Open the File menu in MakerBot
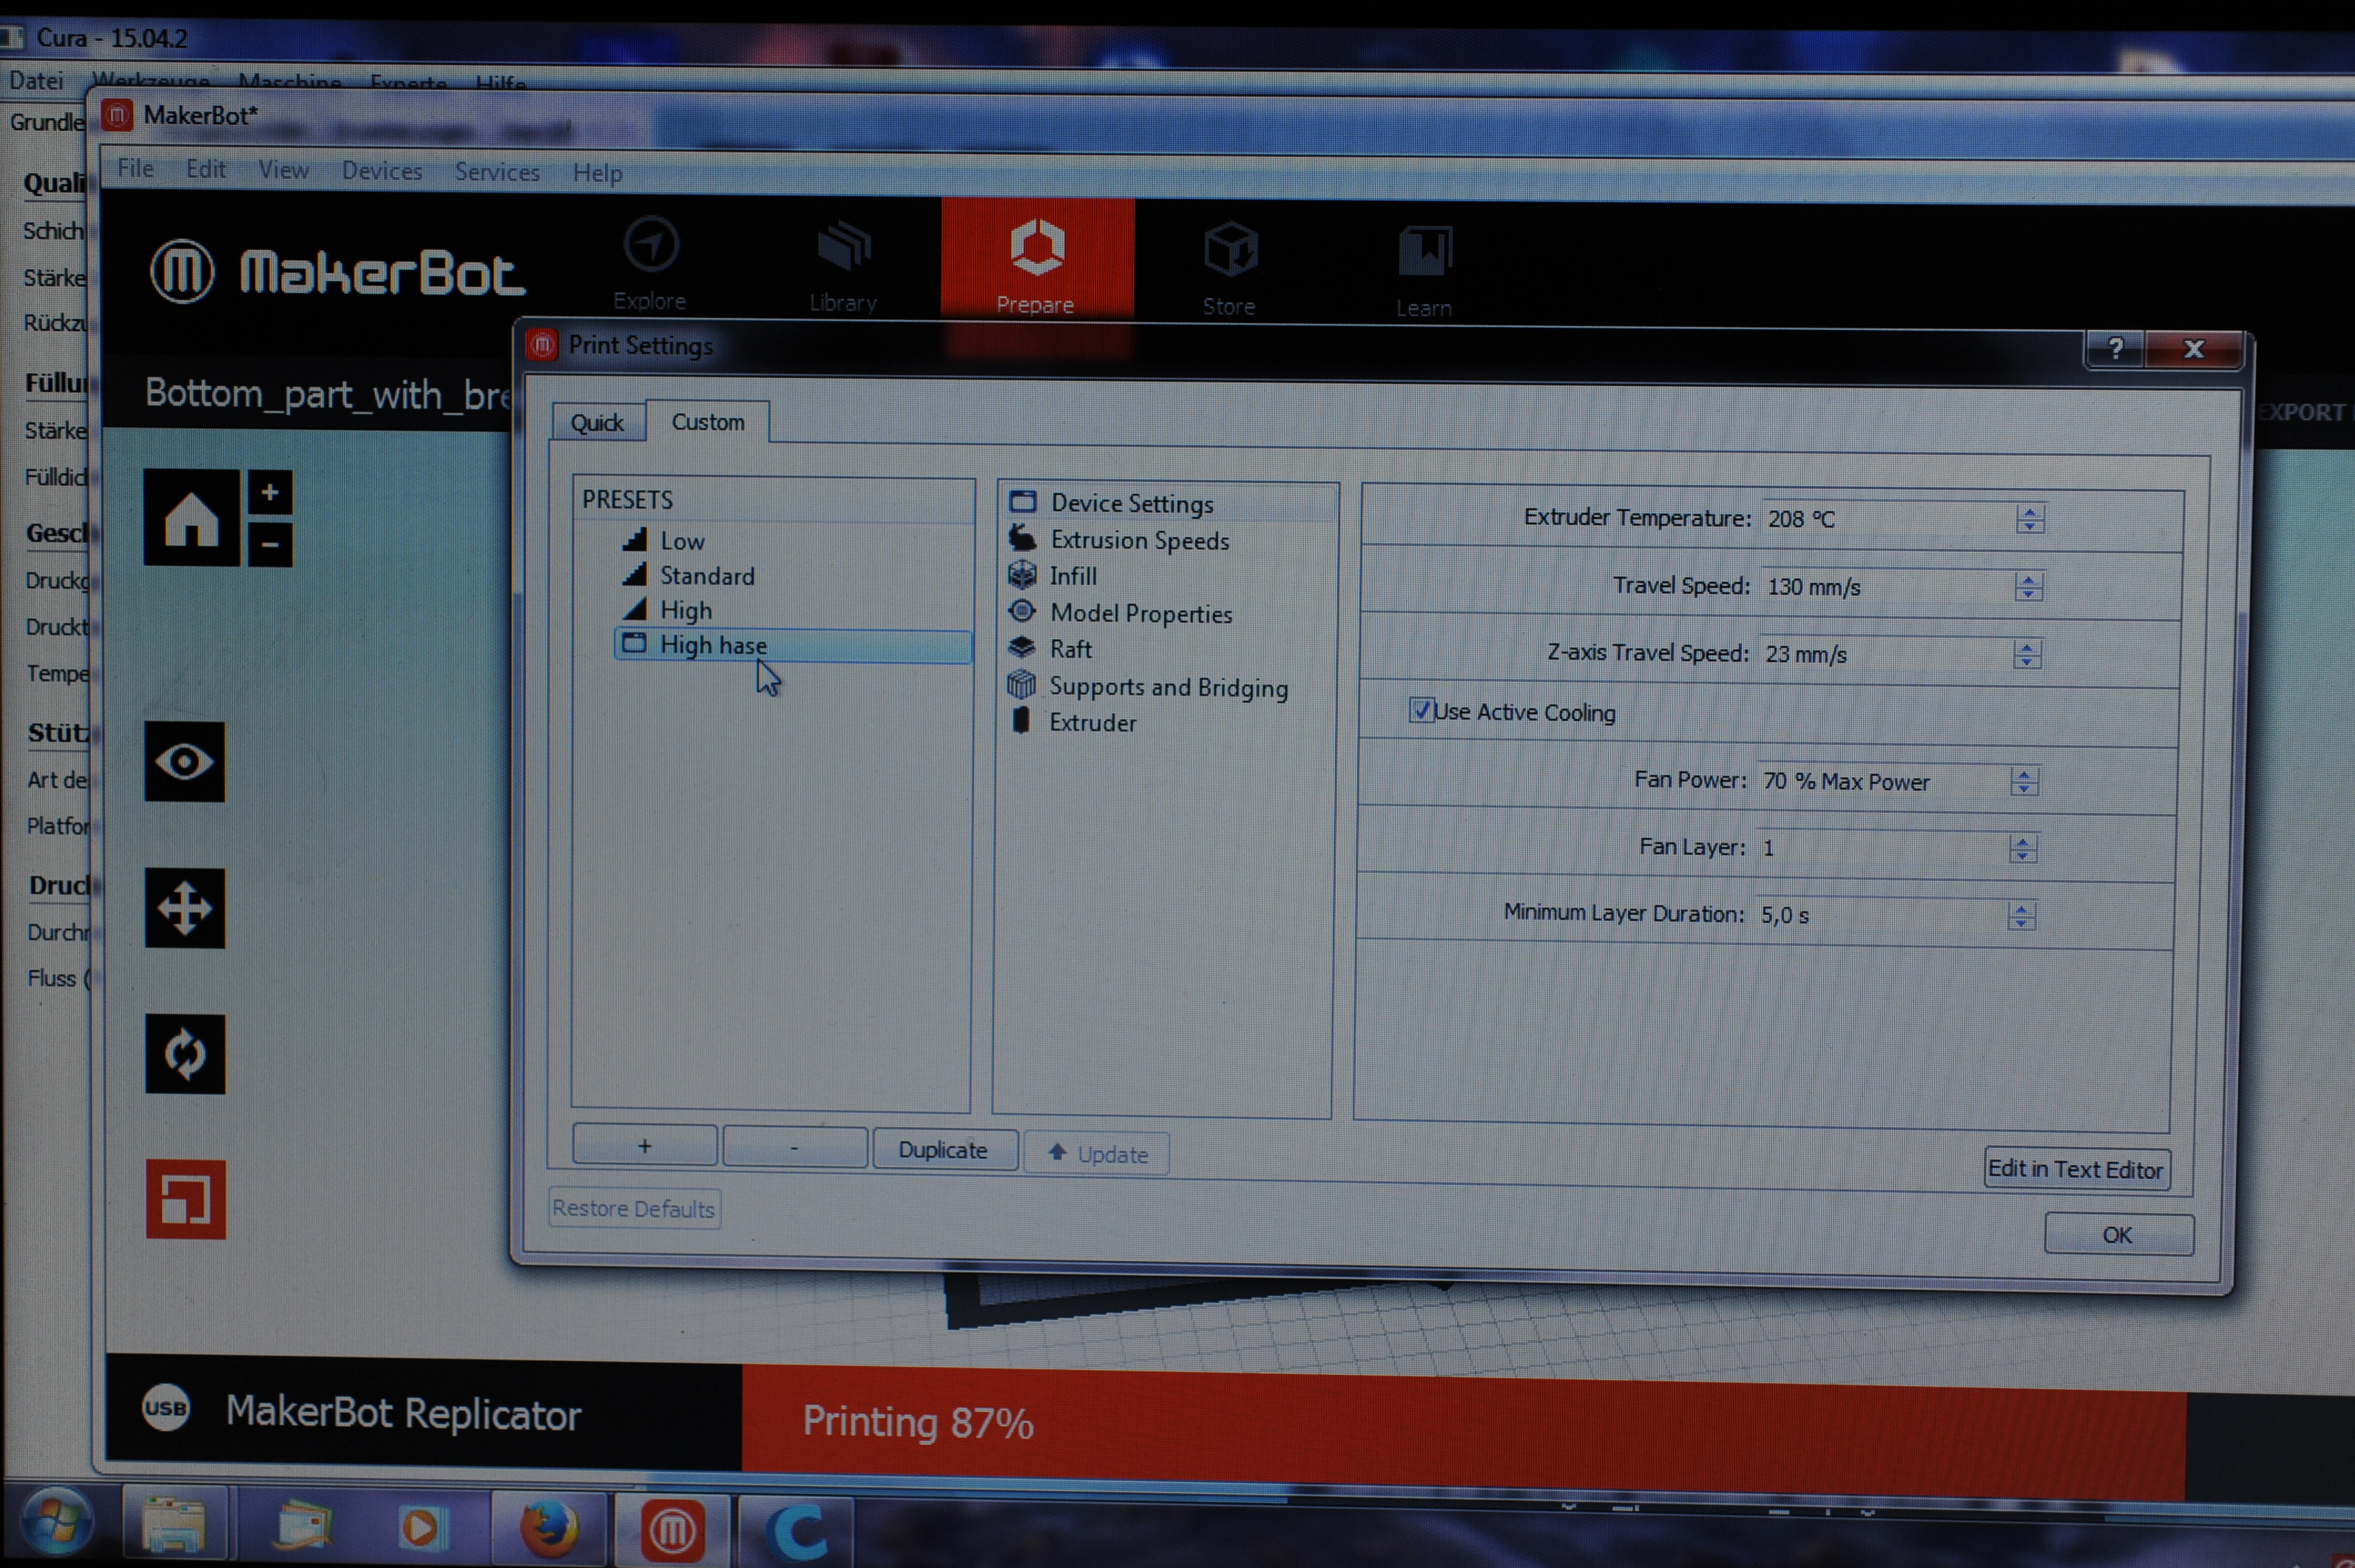This screenshot has height=1568, width=2355. click(x=135, y=168)
